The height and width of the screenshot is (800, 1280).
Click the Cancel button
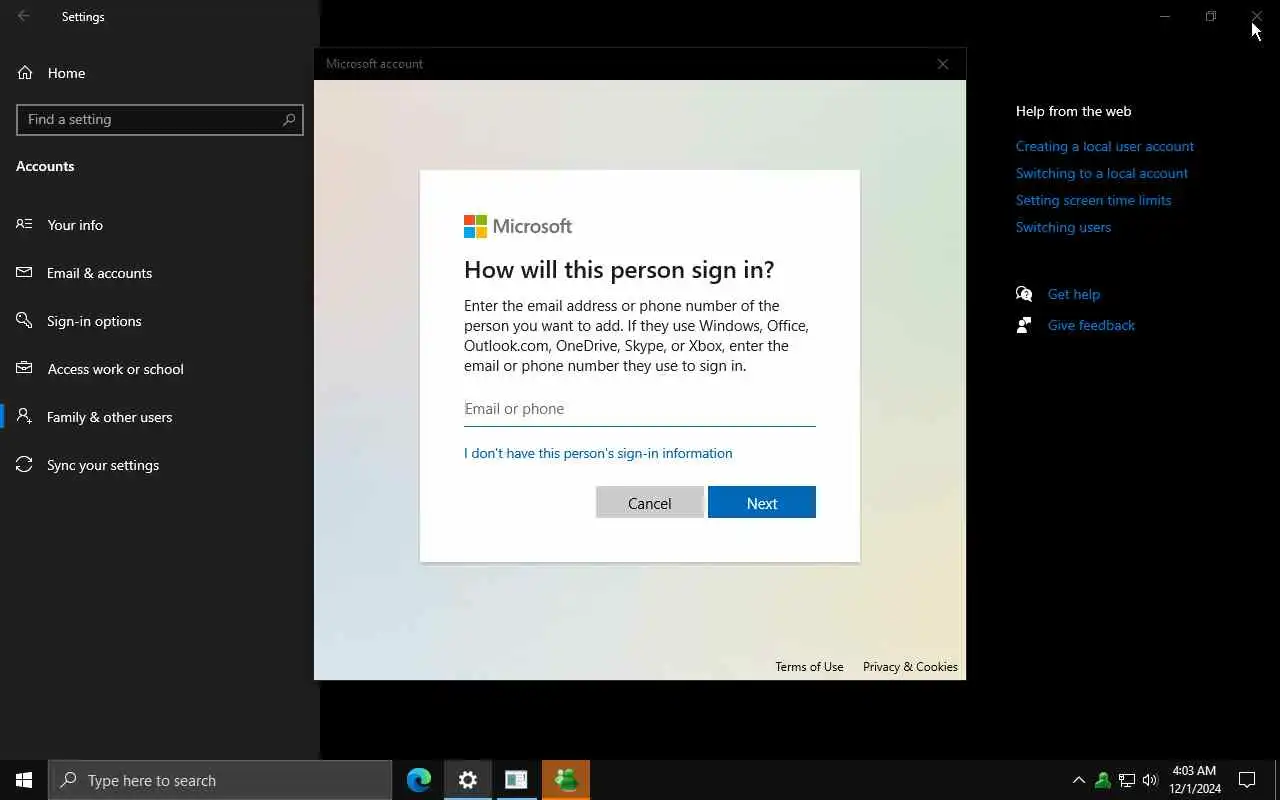[650, 502]
